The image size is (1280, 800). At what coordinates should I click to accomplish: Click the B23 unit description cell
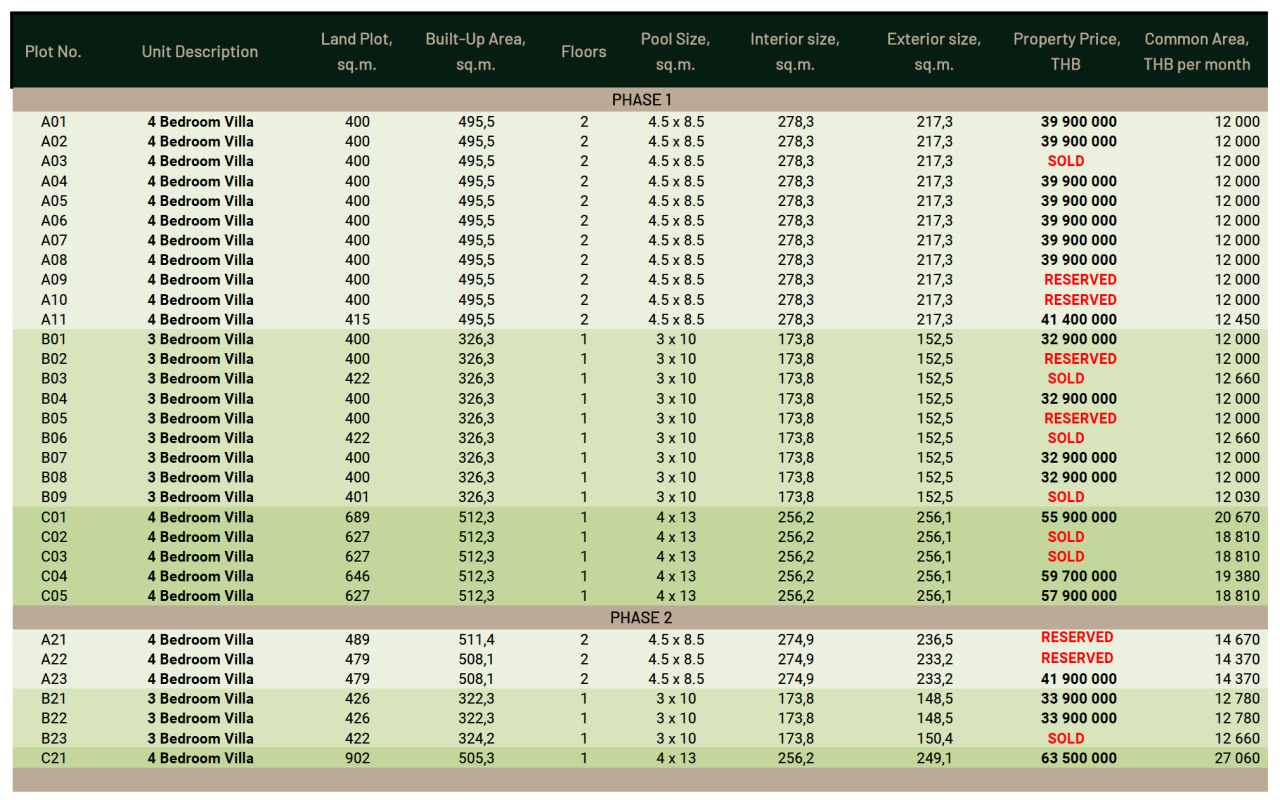coord(200,738)
